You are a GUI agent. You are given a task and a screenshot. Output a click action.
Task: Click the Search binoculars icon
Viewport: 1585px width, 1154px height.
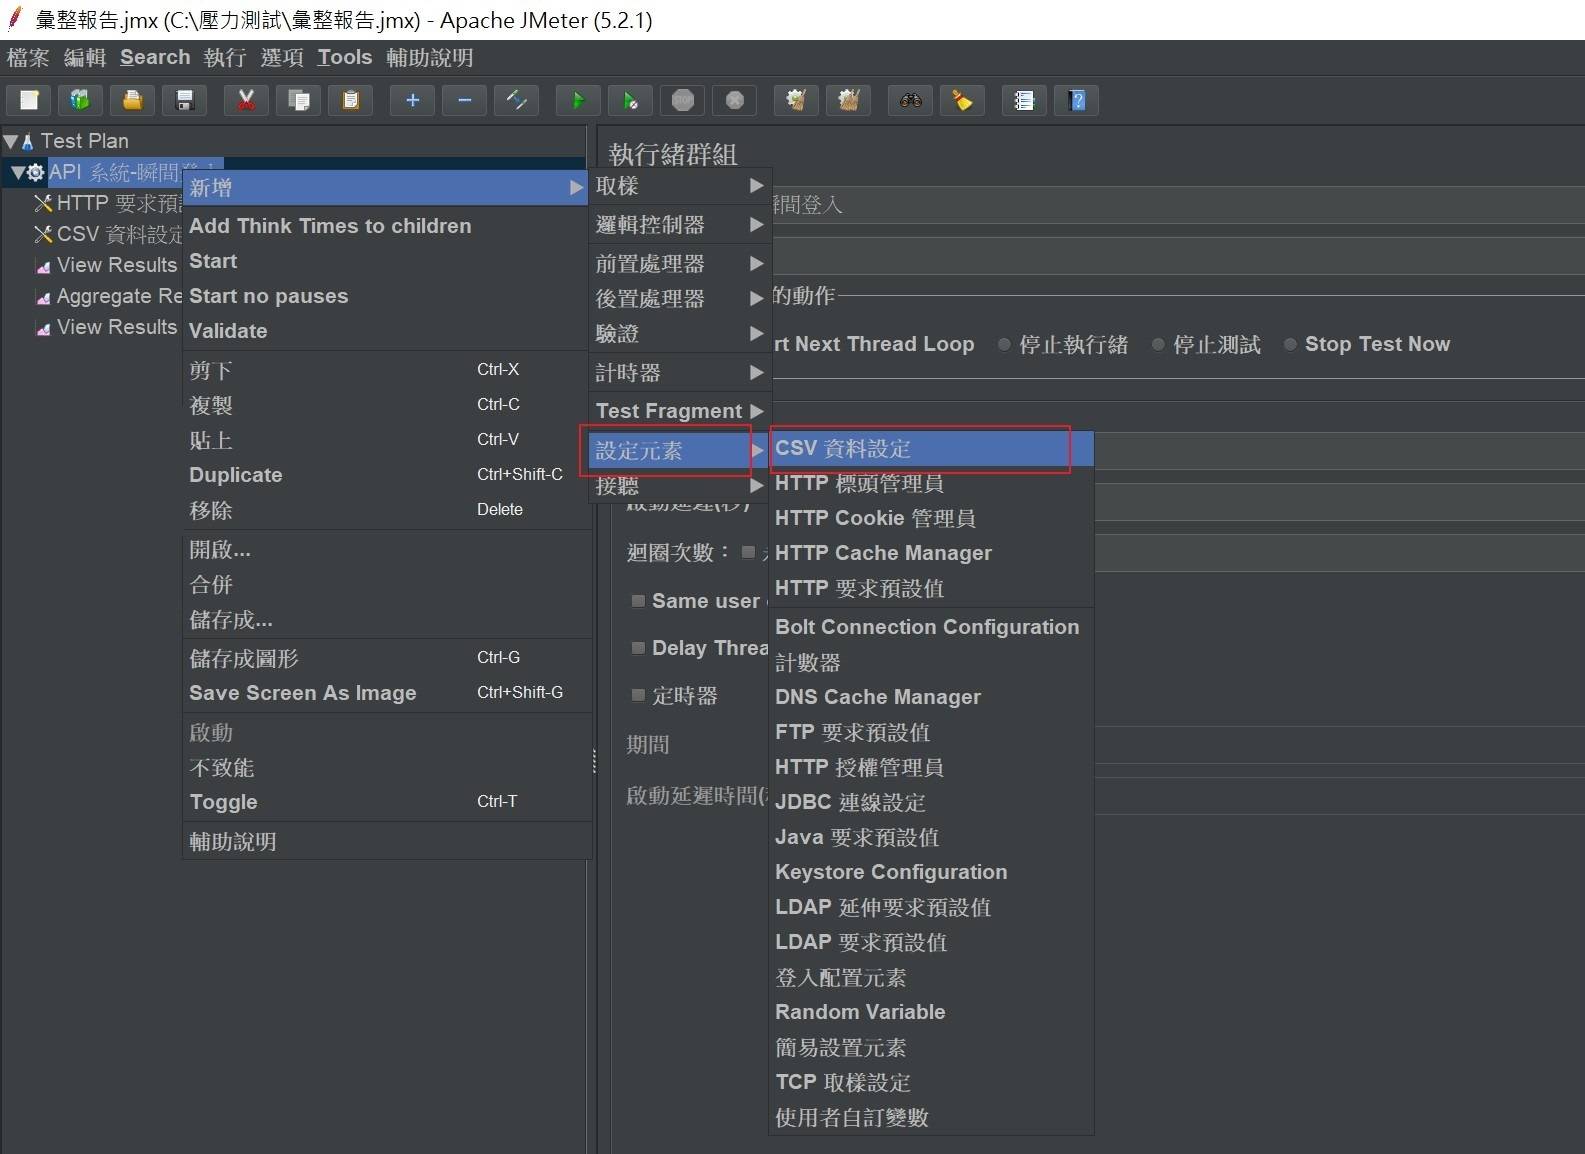click(910, 100)
